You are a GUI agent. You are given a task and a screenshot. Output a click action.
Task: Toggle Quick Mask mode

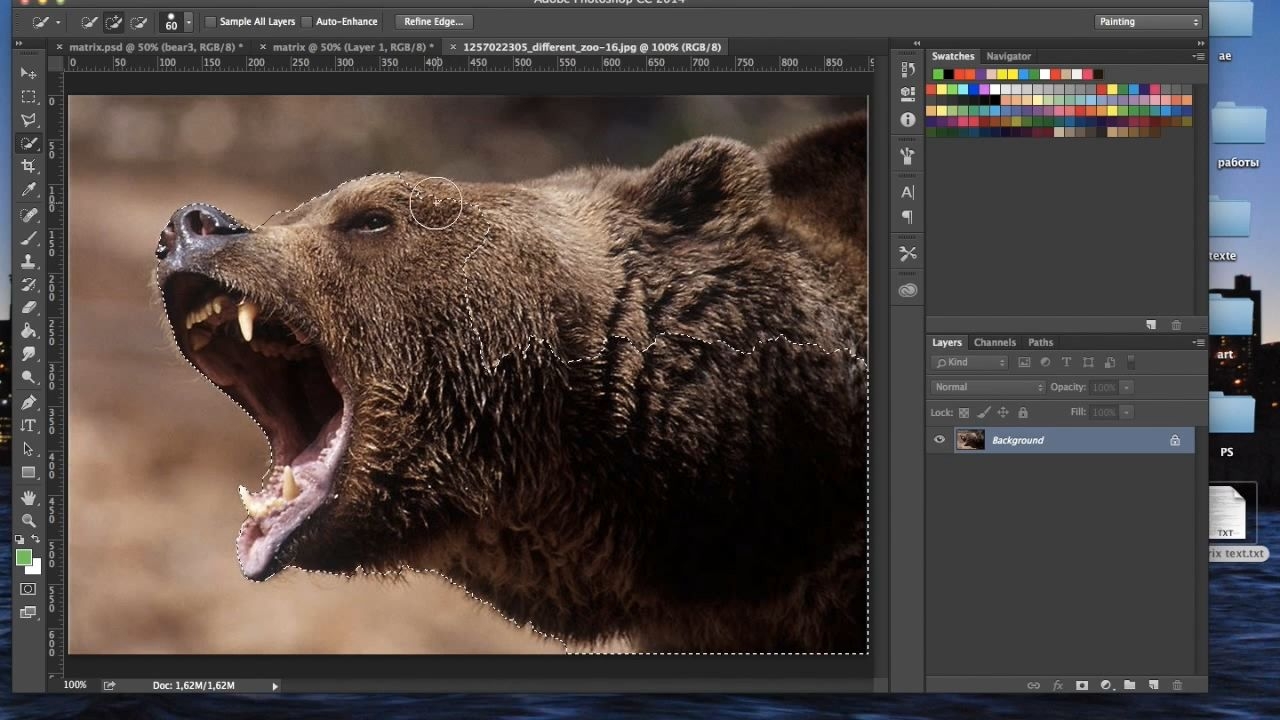pyautogui.click(x=28, y=590)
